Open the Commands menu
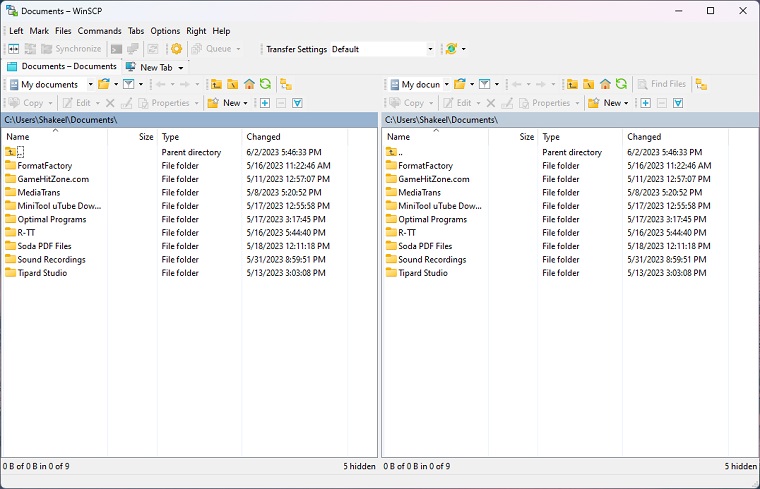The image size is (760, 489). point(99,31)
